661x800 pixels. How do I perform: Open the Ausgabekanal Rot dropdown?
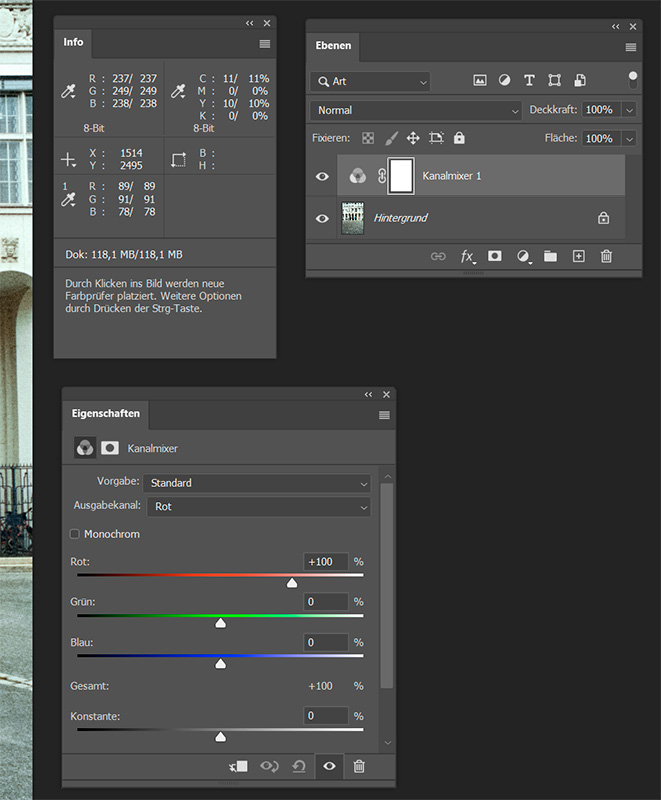point(259,507)
